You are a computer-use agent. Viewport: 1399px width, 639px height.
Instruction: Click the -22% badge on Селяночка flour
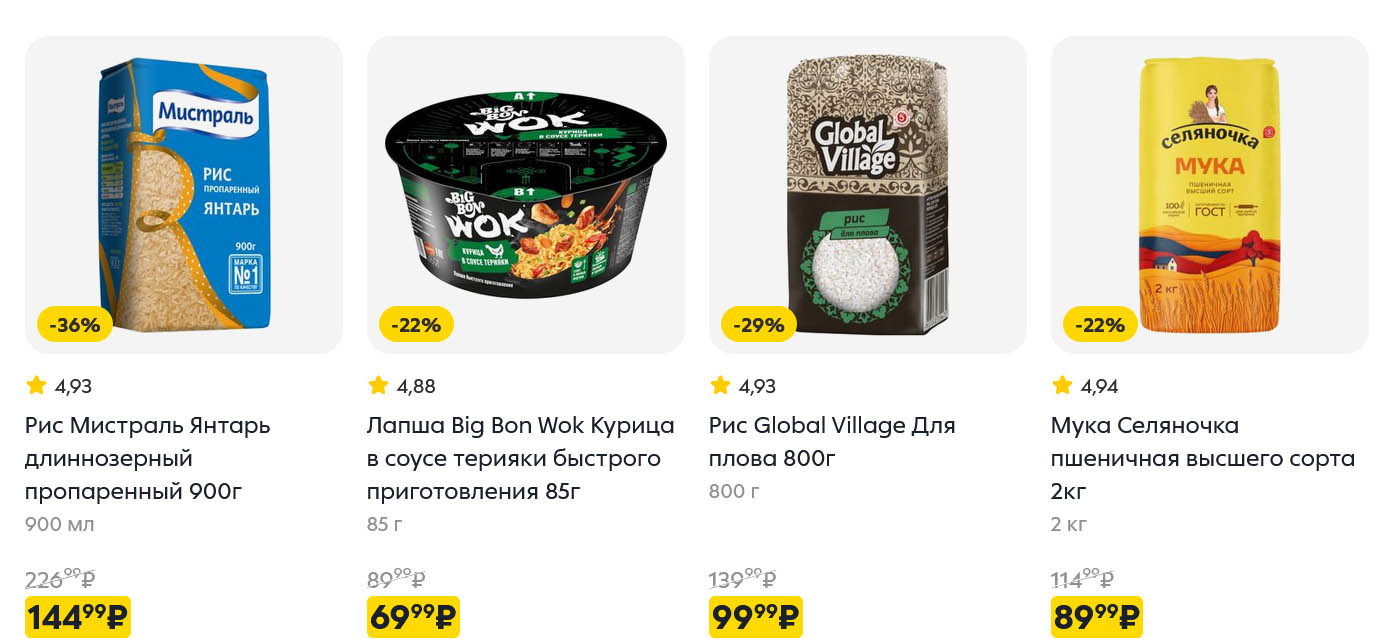[x=1100, y=324]
